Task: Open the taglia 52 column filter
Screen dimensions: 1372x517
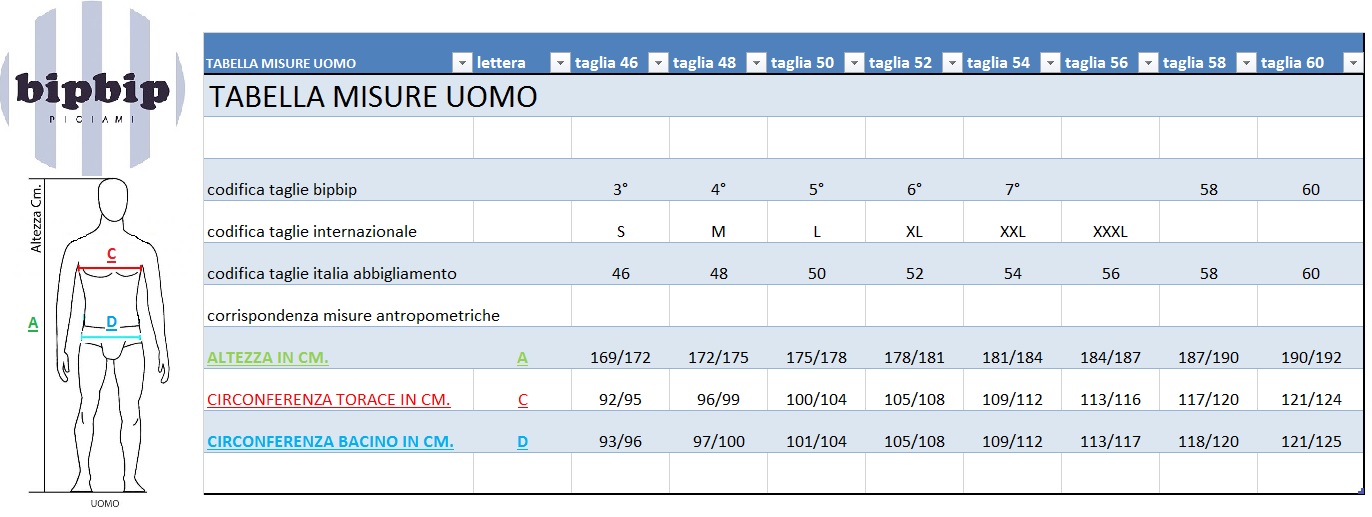Action: pos(952,63)
